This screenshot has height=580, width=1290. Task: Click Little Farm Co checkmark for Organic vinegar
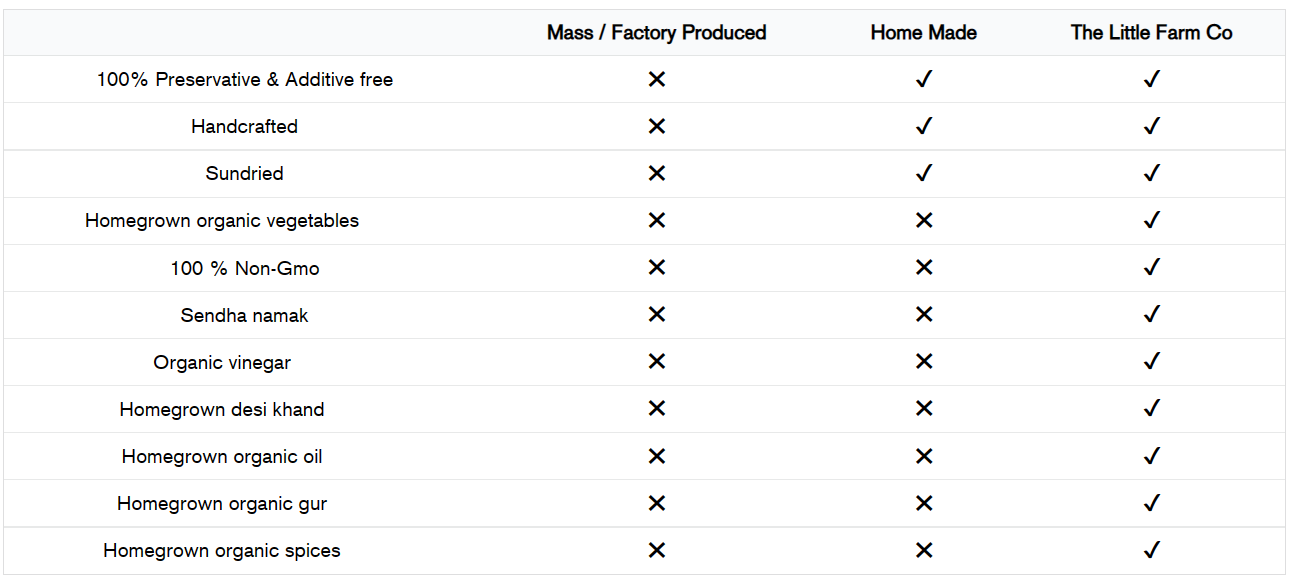point(1151,361)
